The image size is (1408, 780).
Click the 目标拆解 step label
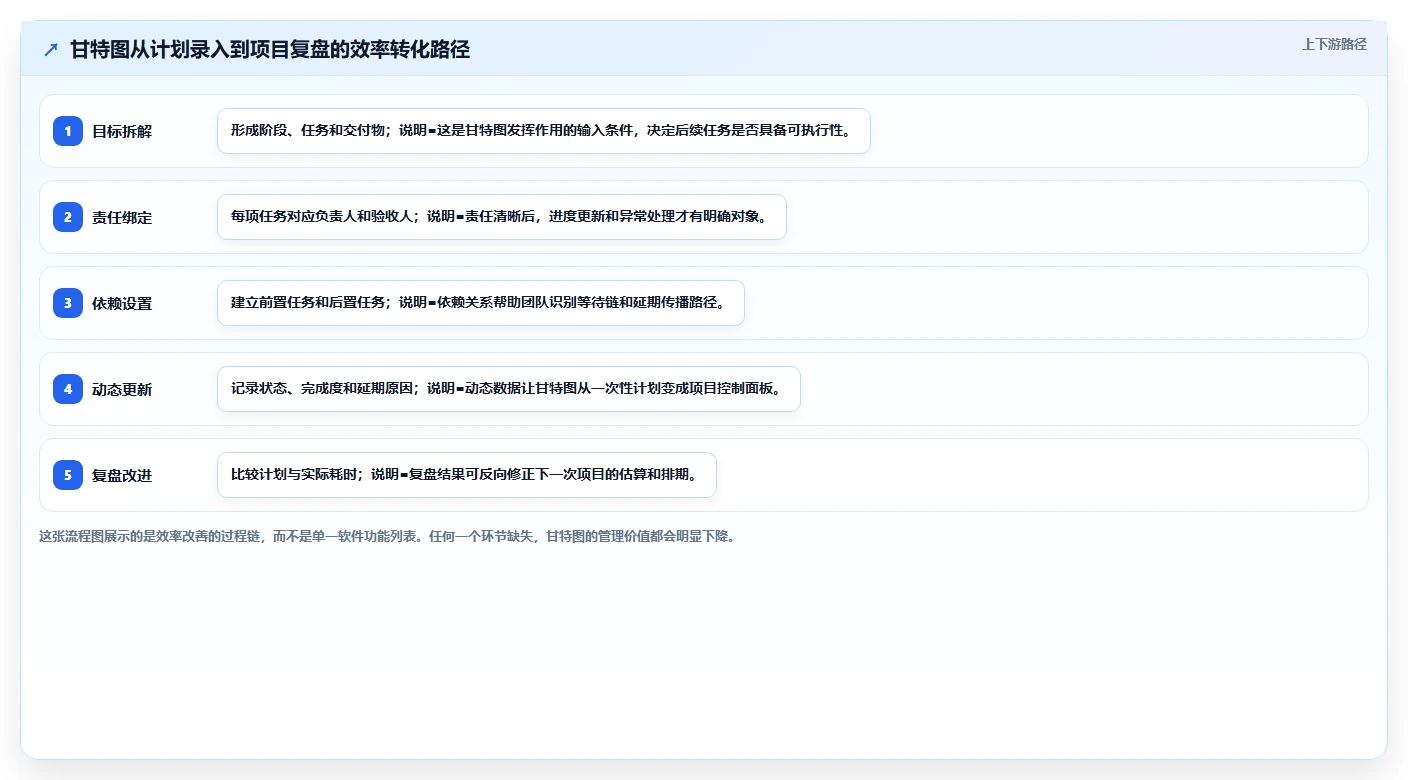click(x=122, y=131)
